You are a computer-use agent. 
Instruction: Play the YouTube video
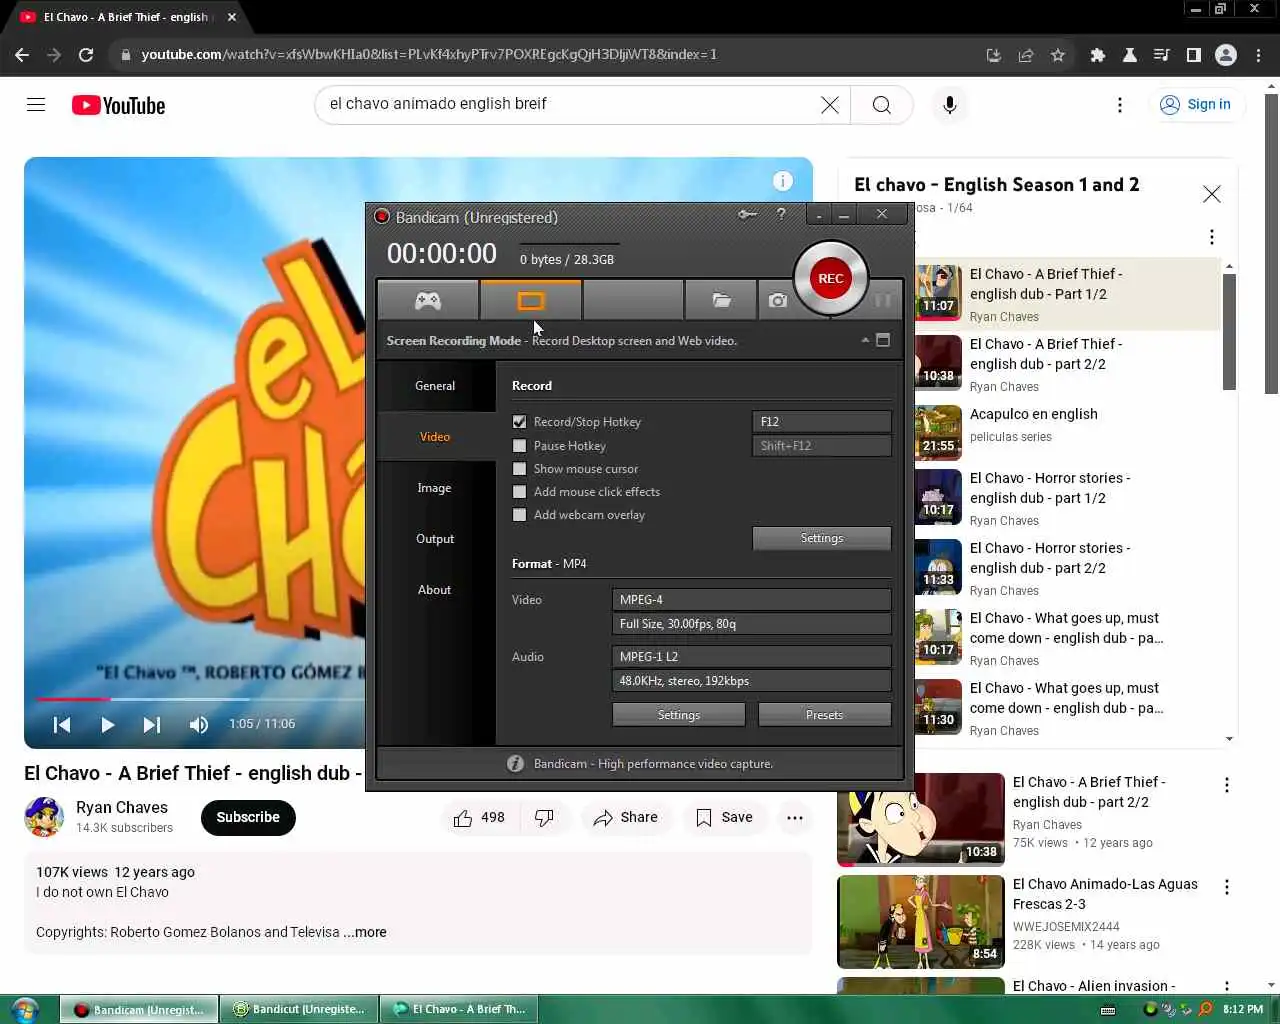click(x=107, y=724)
